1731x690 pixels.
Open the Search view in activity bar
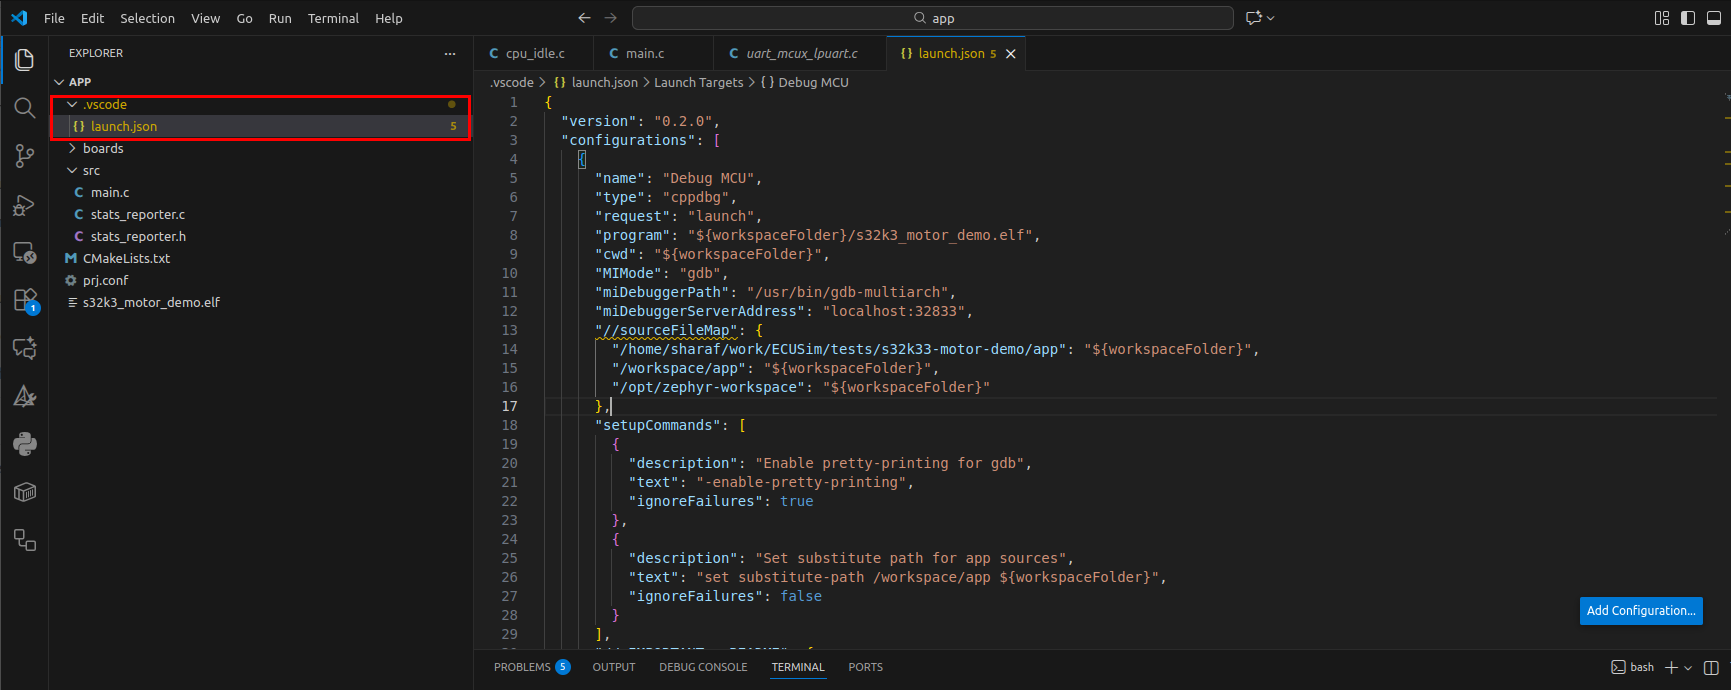[x=25, y=108]
